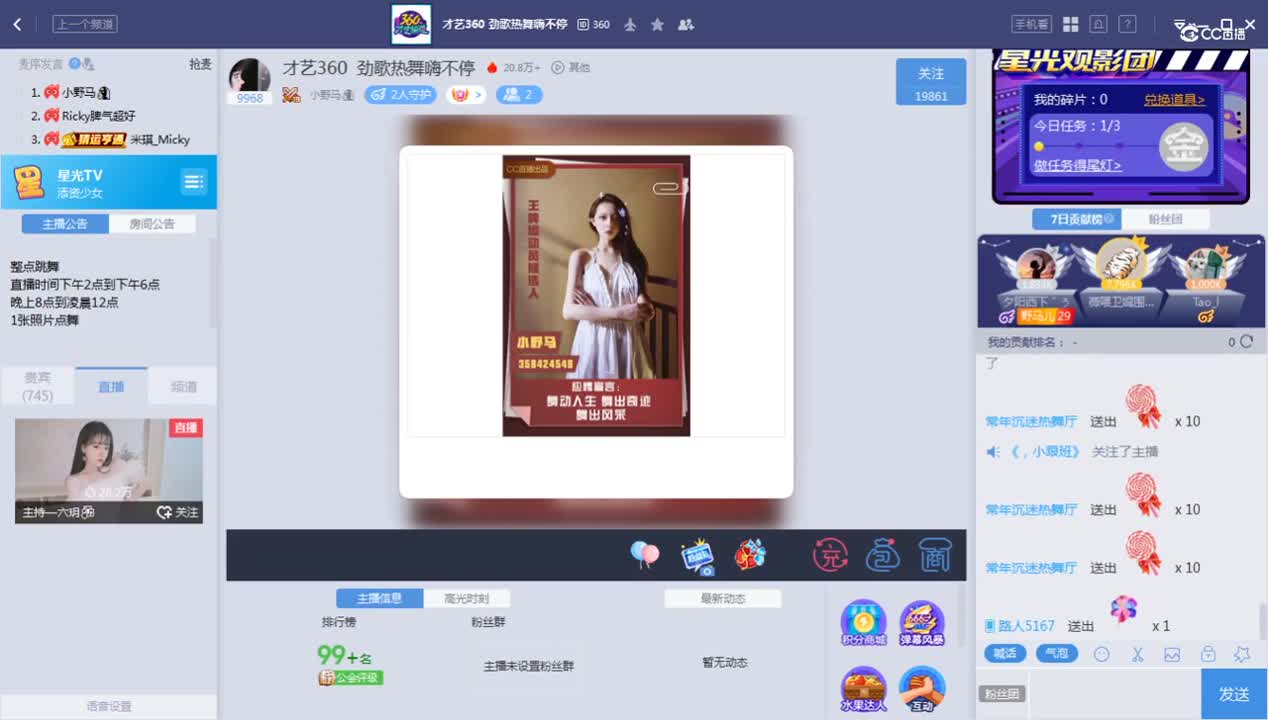
Task: Insert an image with the picture icon
Action: (x=1172, y=654)
